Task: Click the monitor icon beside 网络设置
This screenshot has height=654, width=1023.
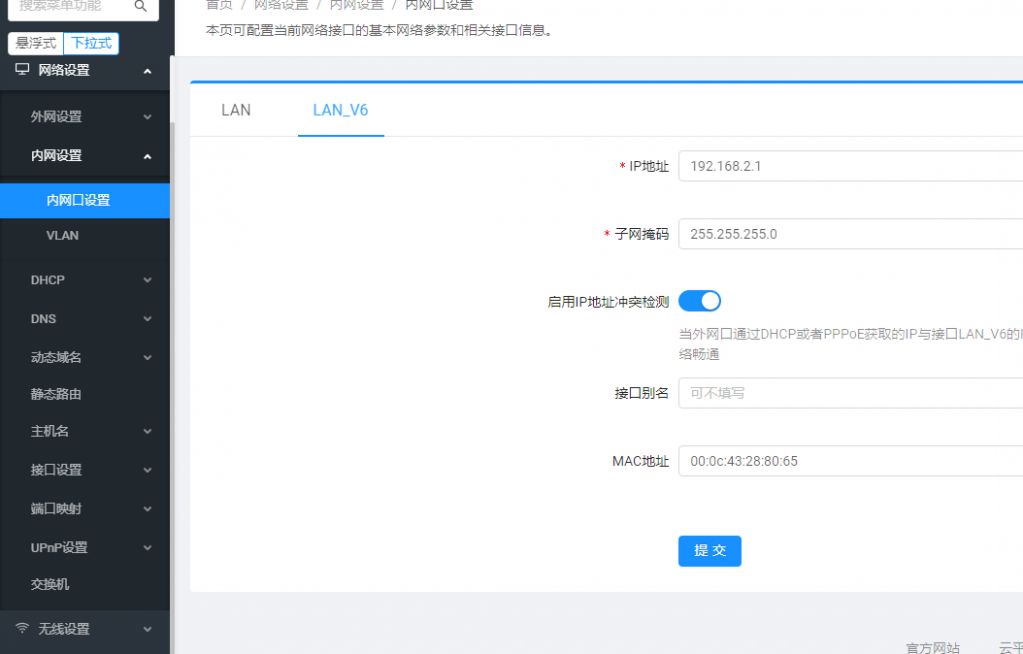Action: tap(22, 70)
